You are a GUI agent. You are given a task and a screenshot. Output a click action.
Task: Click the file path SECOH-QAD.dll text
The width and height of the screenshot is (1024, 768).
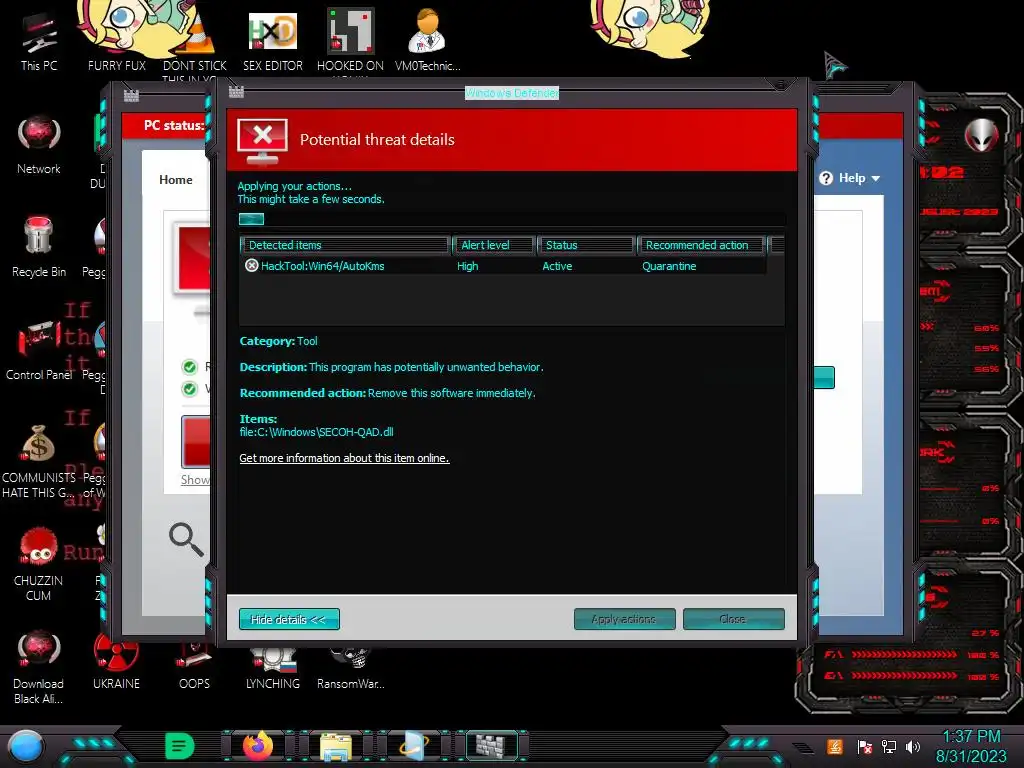(x=316, y=432)
